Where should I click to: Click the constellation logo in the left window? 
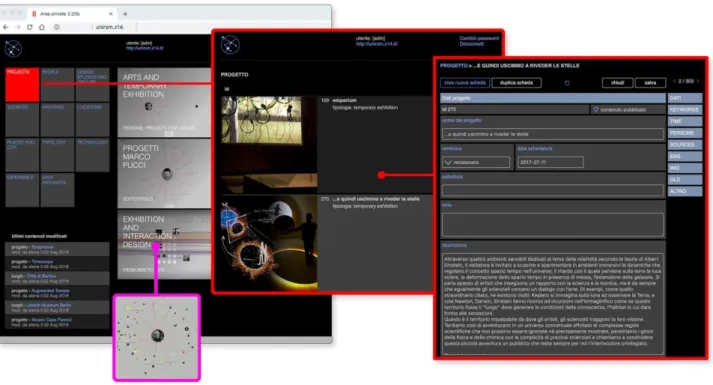click(13, 48)
